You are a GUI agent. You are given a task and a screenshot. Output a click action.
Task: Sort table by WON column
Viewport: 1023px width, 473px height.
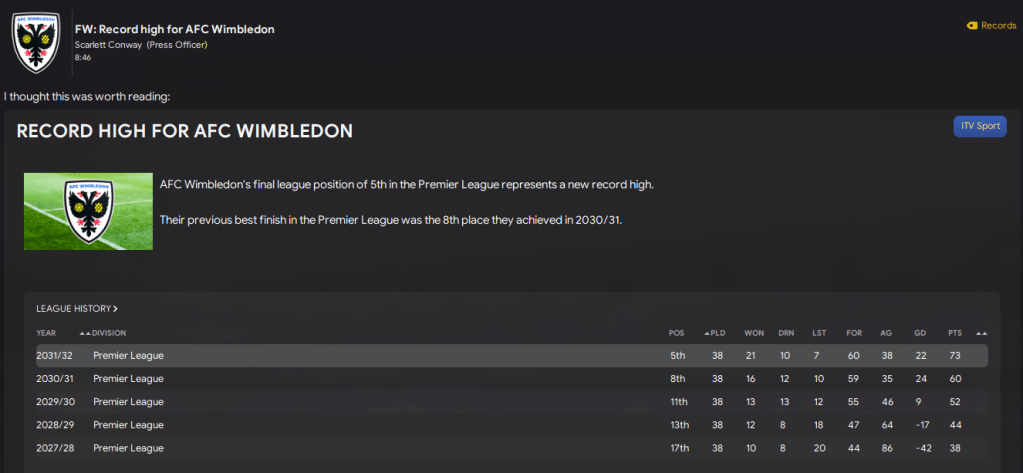754,333
